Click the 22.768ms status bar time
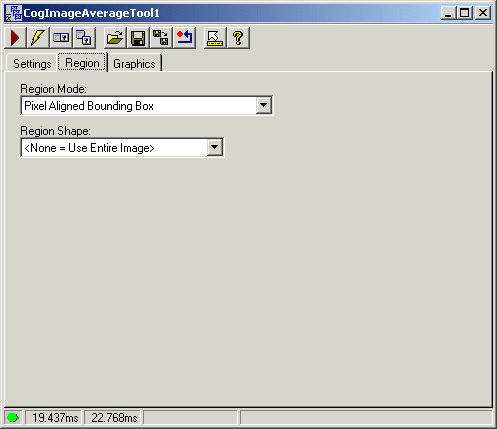 point(114,417)
